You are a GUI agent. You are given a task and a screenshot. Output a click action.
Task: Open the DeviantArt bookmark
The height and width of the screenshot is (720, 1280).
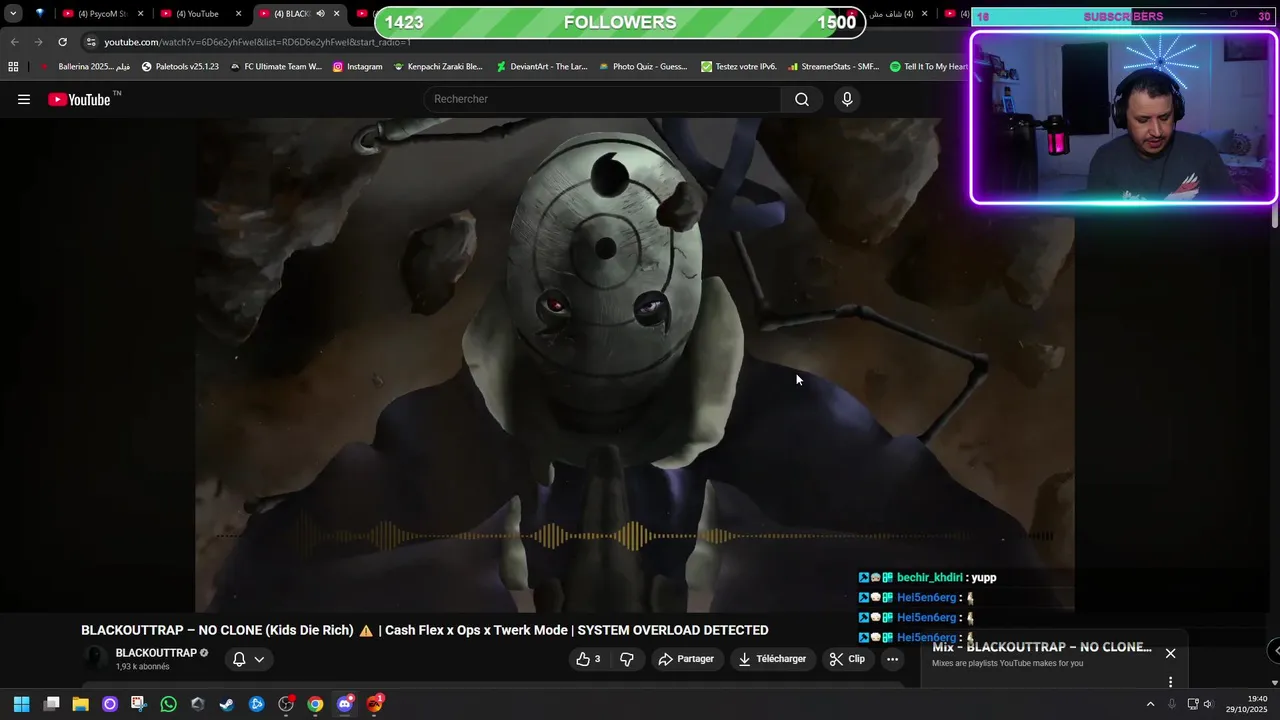542,67
